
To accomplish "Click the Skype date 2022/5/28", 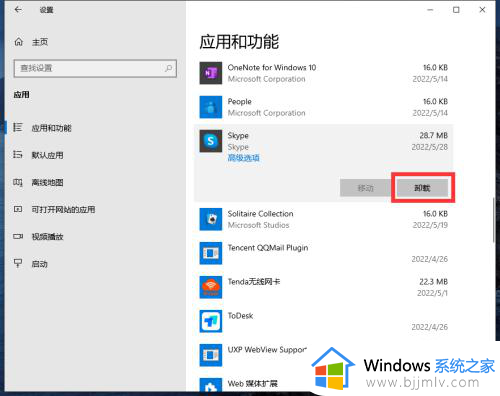I will [x=430, y=147].
